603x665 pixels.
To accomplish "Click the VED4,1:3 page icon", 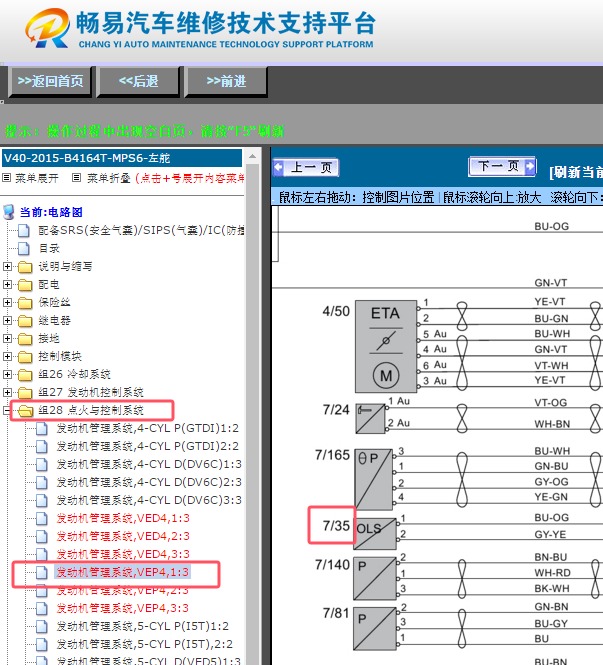I will (42, 518).
